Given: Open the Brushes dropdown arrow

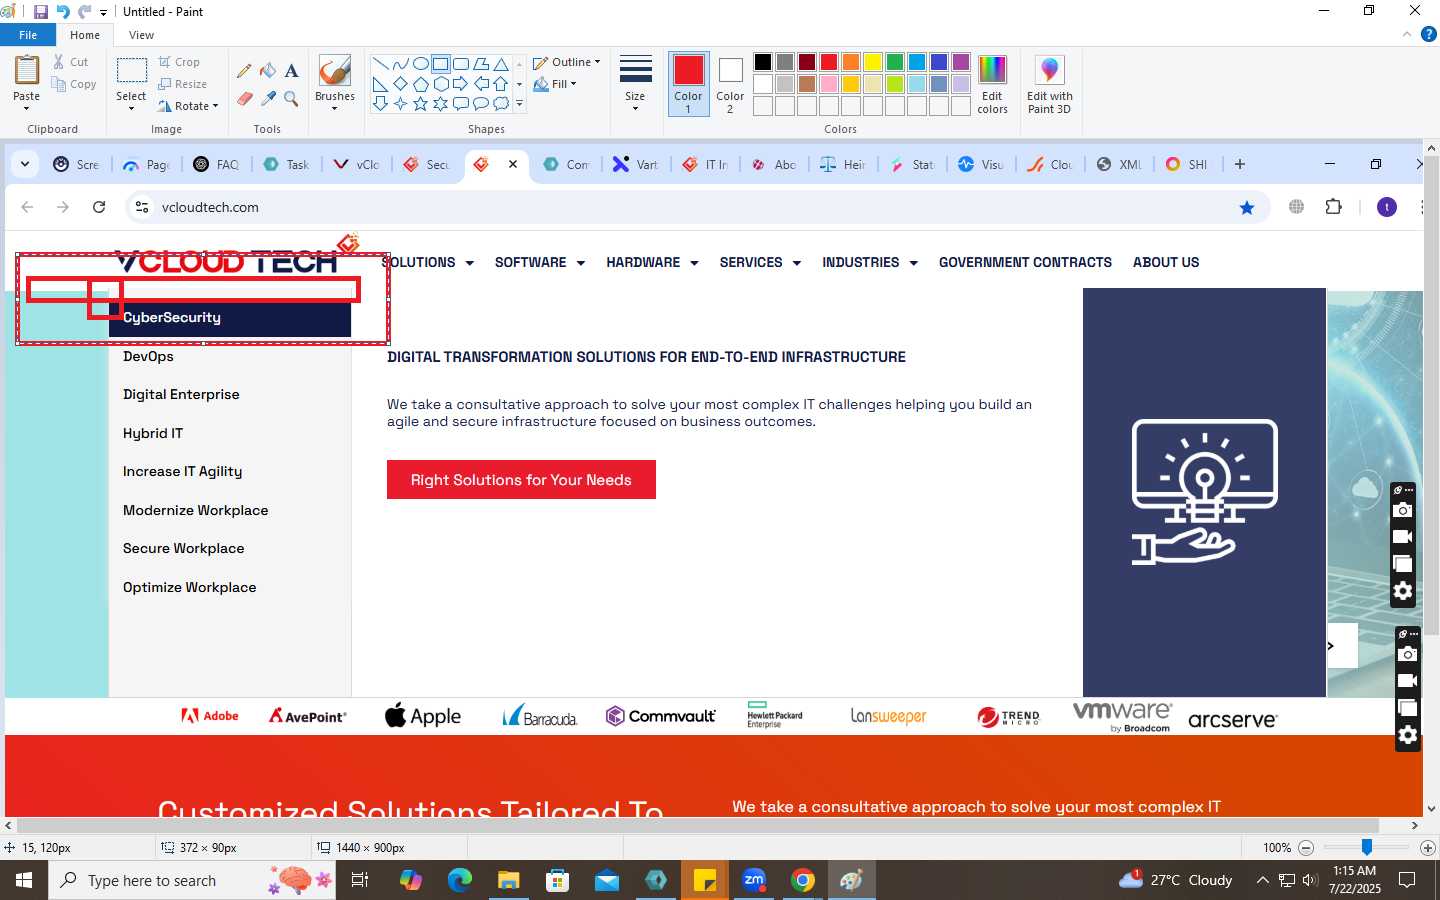Looking at the screenshot, I should (x=334, y=108).
